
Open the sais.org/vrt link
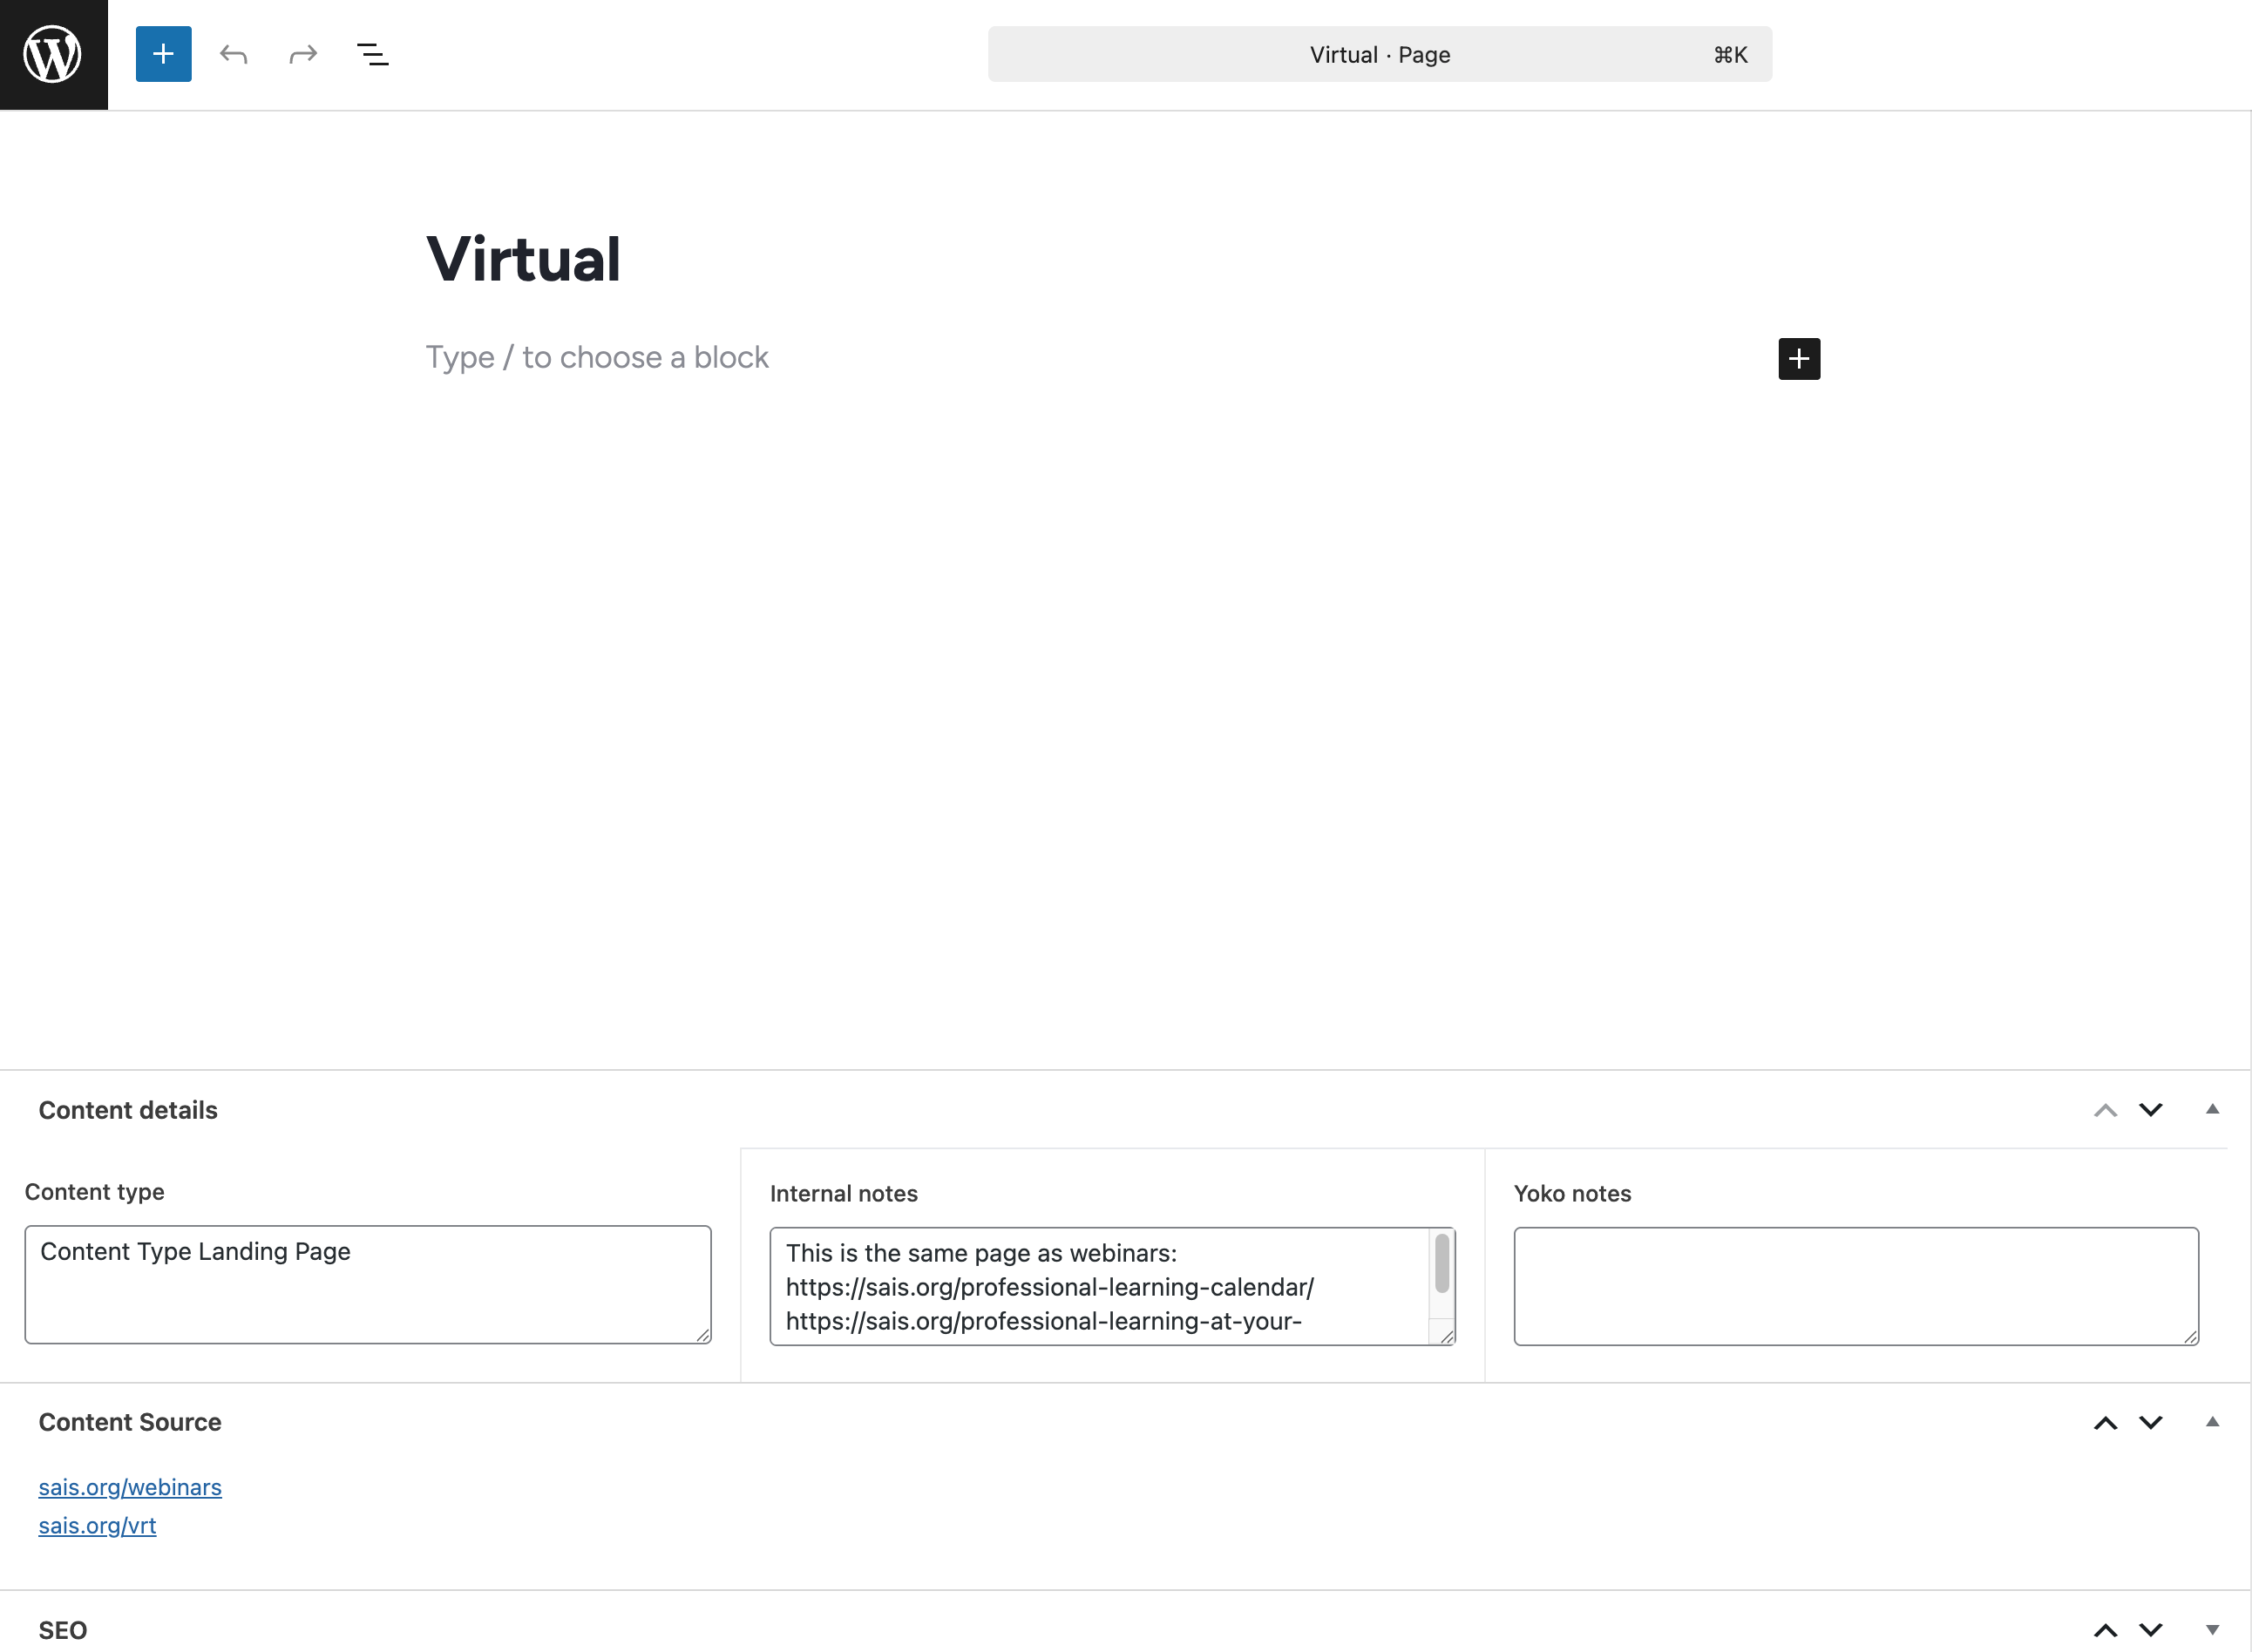(x=97, y=1526)
